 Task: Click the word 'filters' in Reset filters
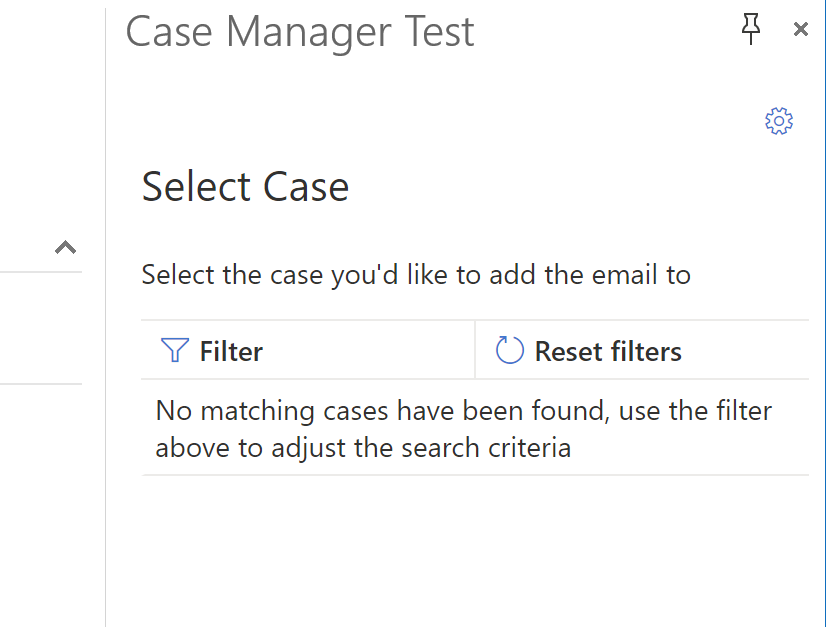[x=645, y=351]
